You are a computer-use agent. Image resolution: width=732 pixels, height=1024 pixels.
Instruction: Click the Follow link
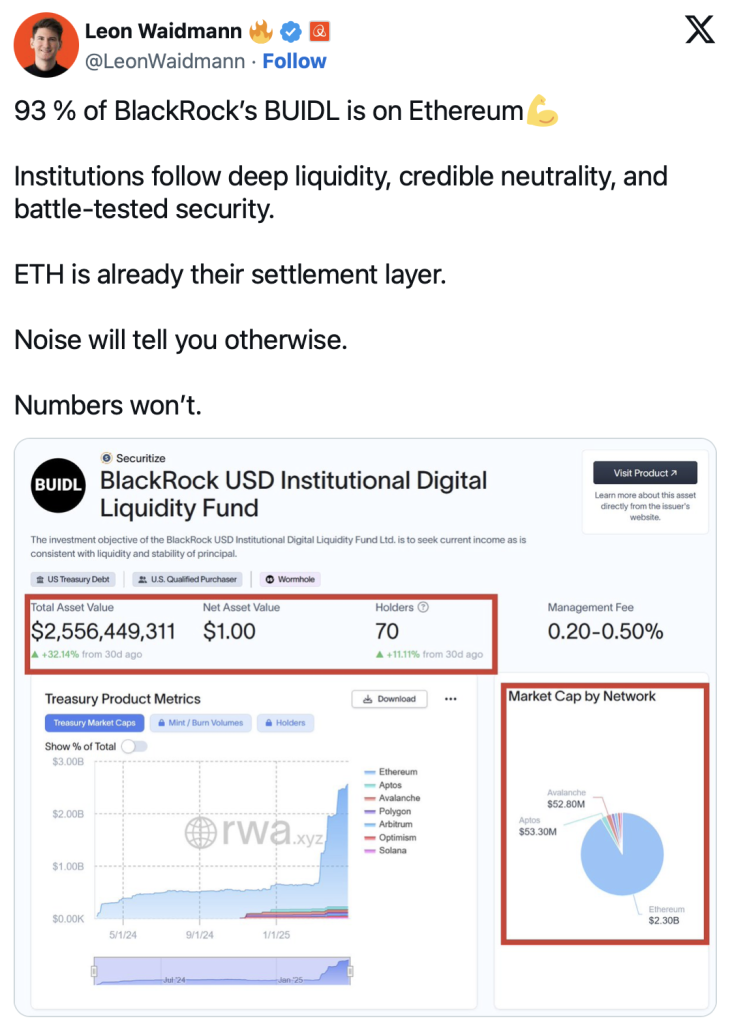point(294,61)
